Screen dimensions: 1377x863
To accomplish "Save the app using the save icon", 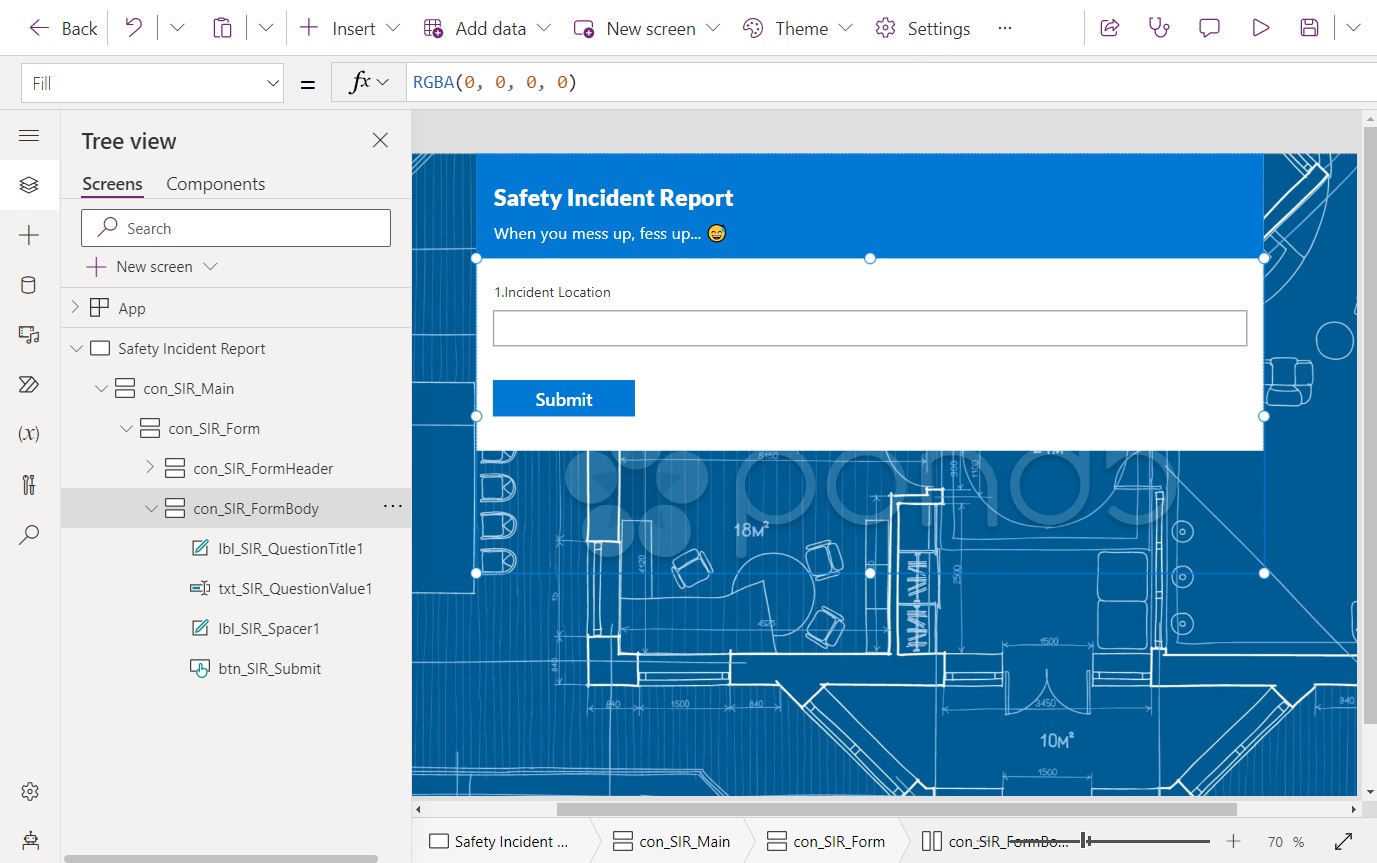I will pos(1309,27).
